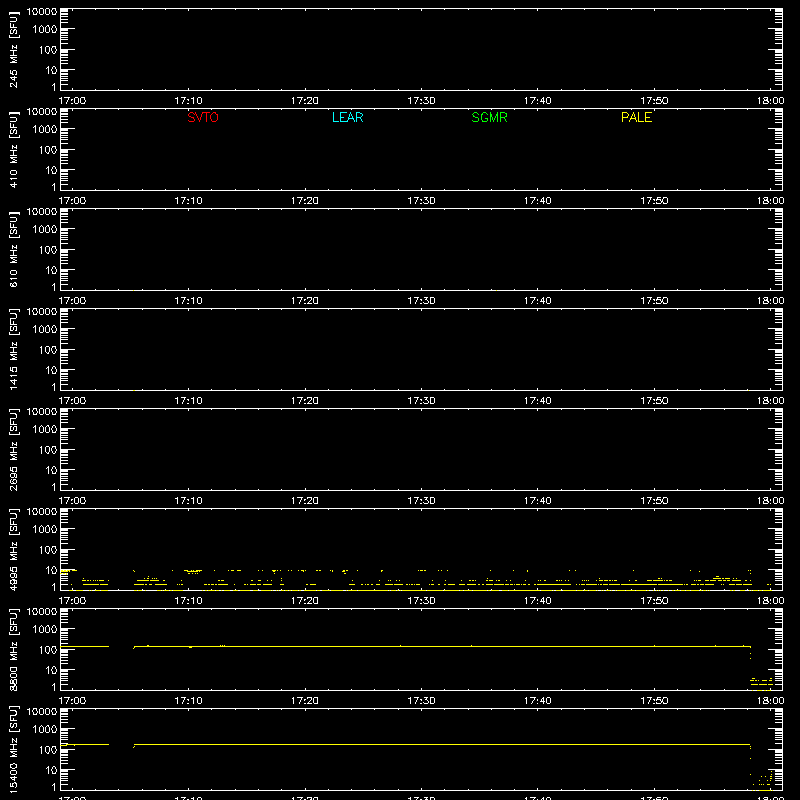
Task: Click 18:00 tick label under 8800 MHz panel
Action: (x=770, y=701)
